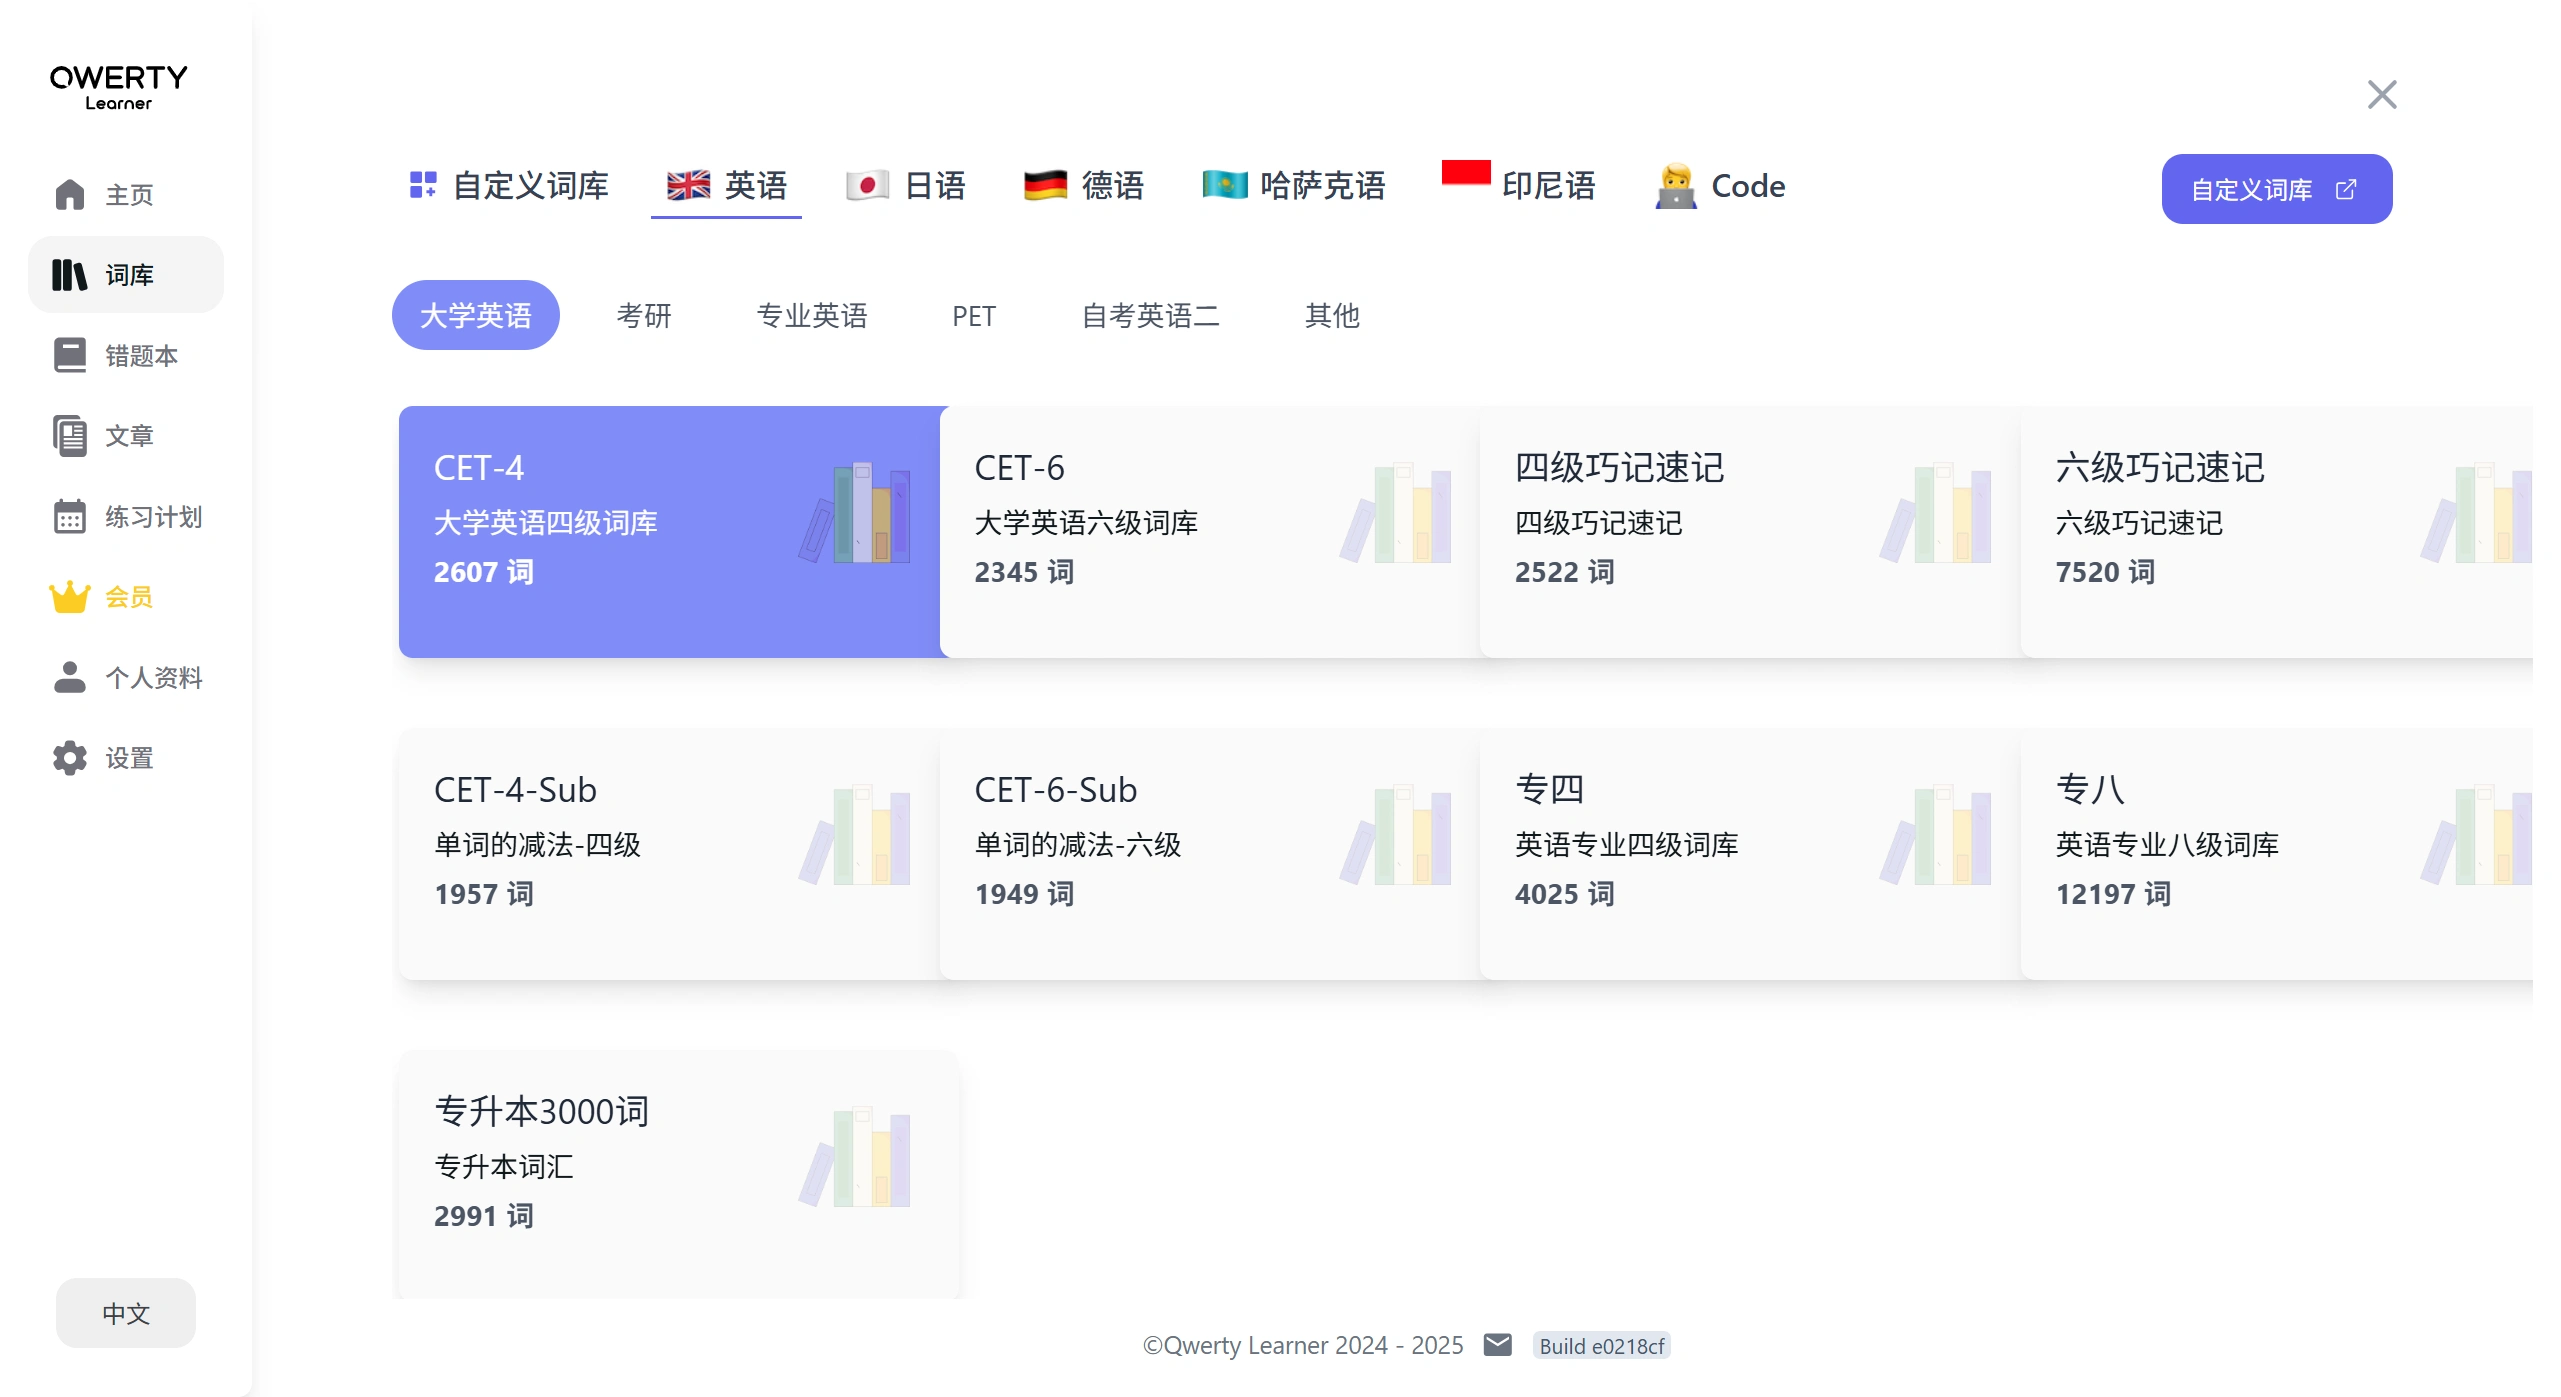Choose the 六级巧记速记 dictionary card
The image size is (2561, 1397).
coord(2277,532)
